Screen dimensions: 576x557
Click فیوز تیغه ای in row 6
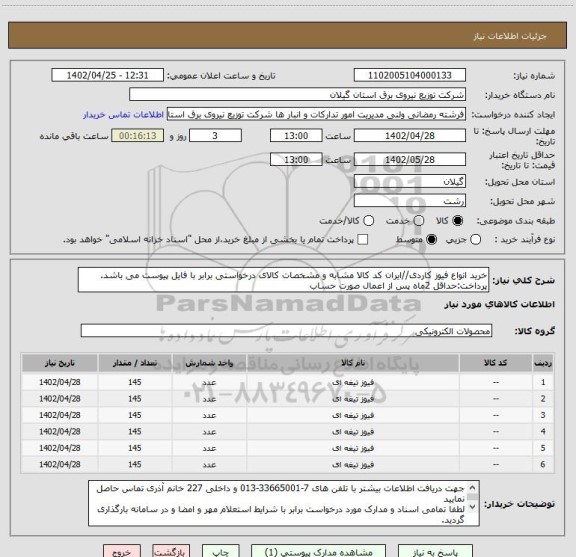[x=353, y=464]
